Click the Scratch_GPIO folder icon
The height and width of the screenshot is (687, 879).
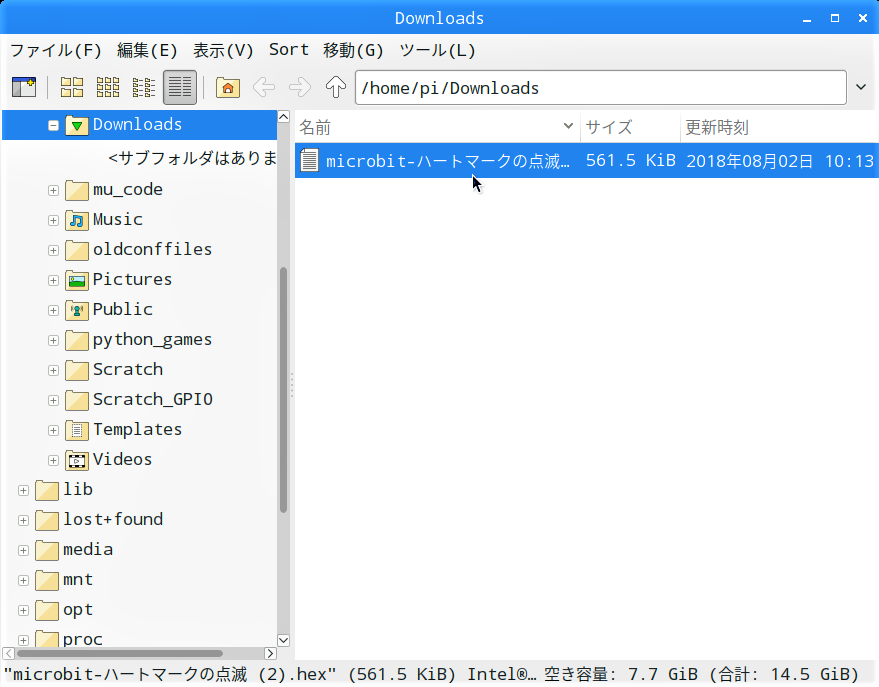77,401
